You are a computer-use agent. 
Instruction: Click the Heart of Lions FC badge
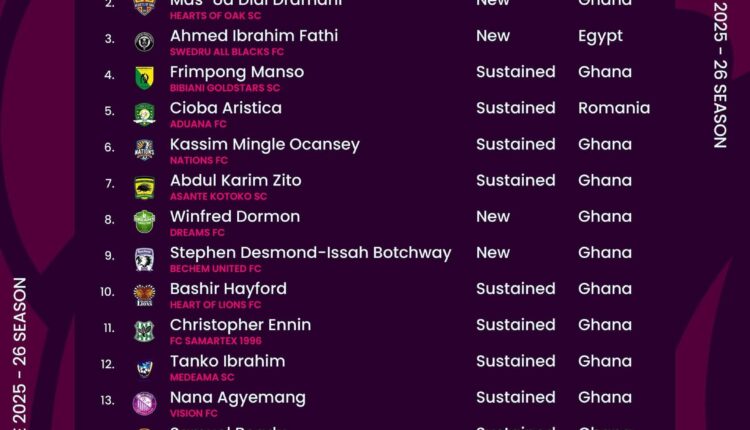[144, 295]
